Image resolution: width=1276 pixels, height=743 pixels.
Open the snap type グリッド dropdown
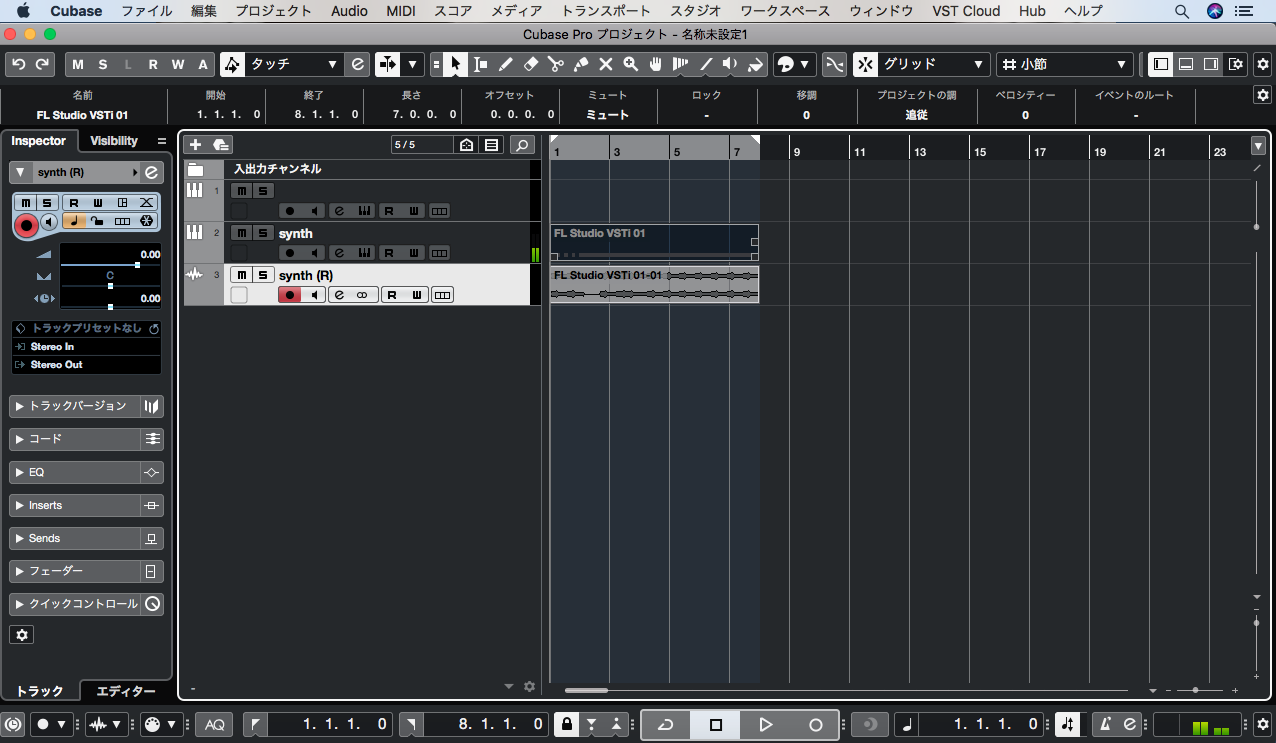coord(933,64)
